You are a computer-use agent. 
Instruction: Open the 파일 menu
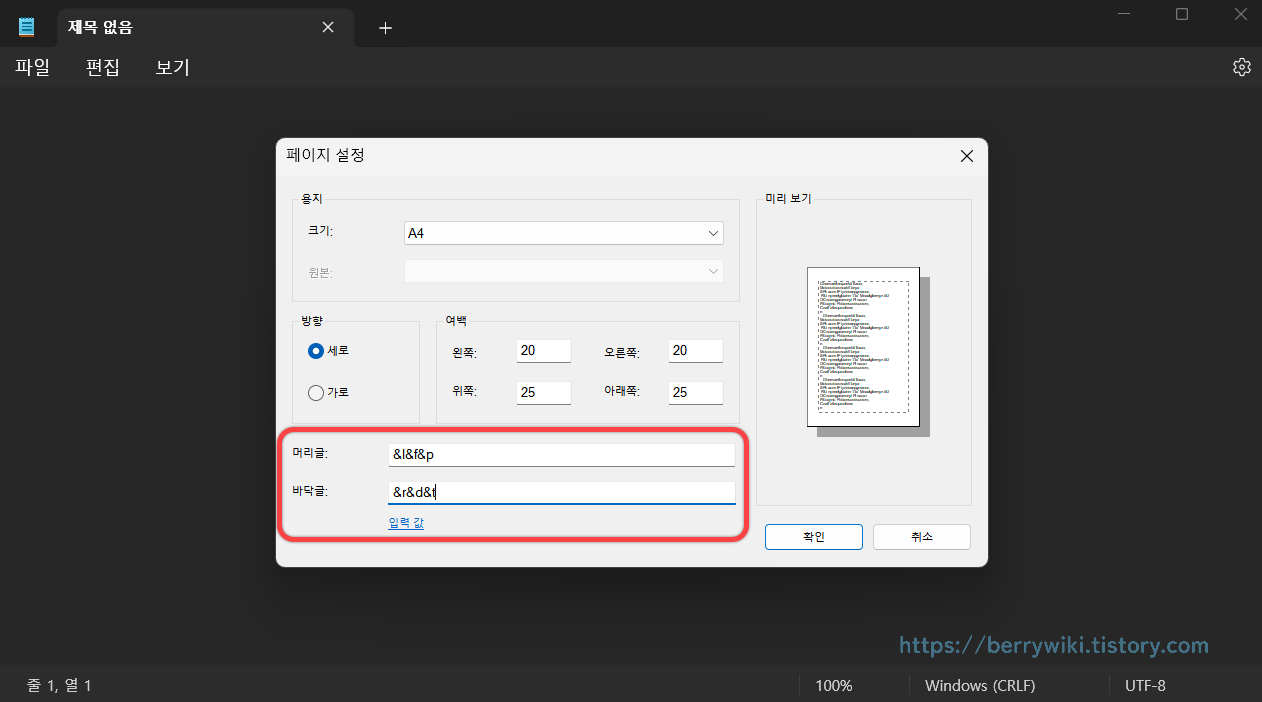(32, 66)
